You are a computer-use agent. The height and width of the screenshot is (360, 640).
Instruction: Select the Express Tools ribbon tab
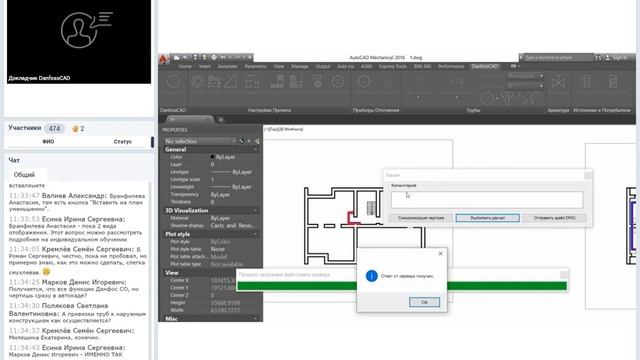[393, 66]
